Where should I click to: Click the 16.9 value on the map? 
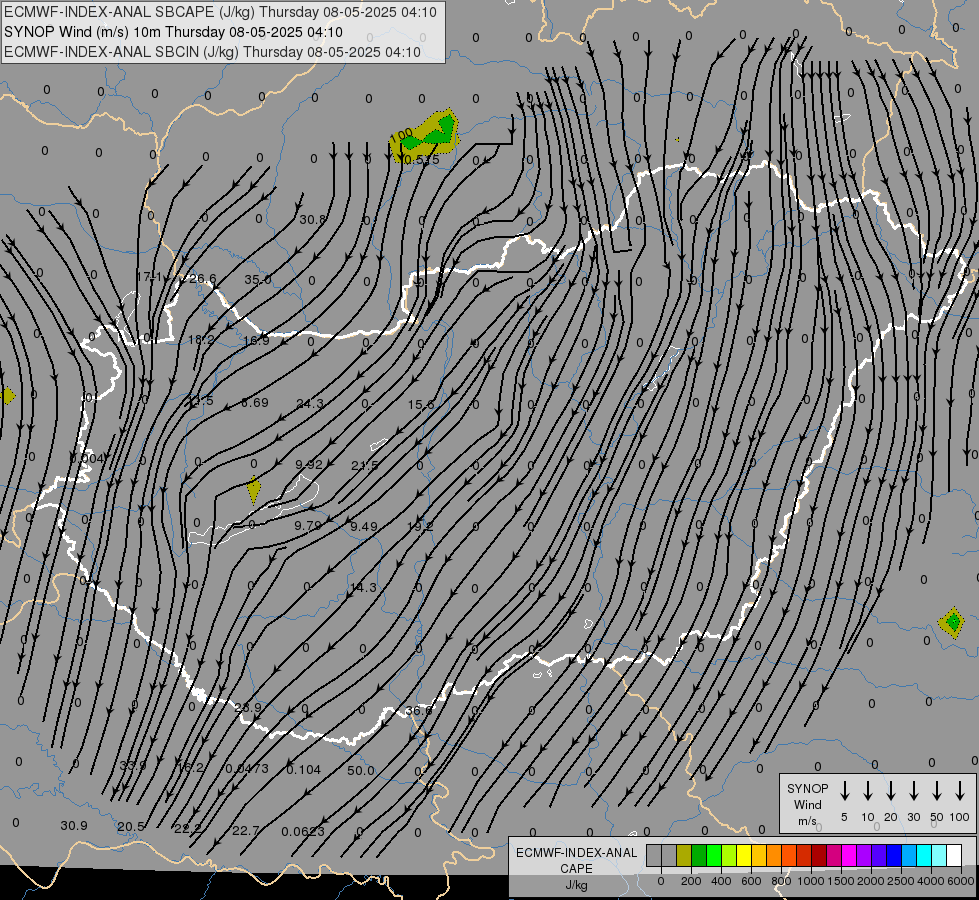(x=256, y=340)
